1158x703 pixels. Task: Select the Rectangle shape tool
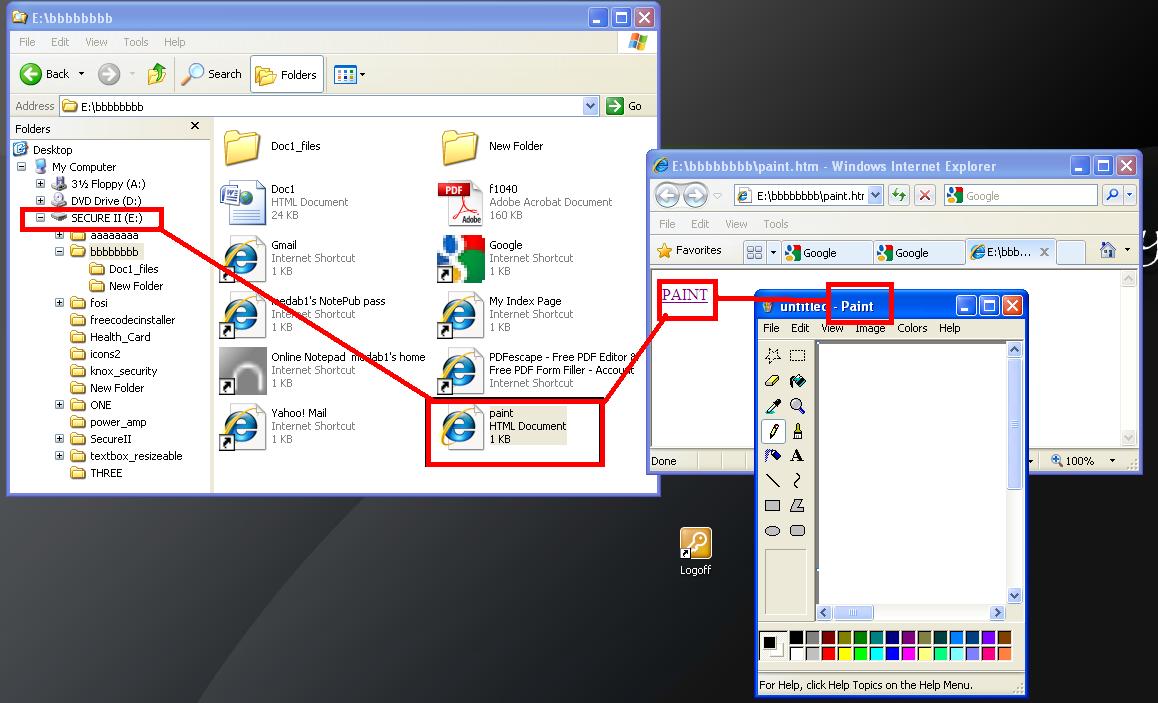(772, 506)
